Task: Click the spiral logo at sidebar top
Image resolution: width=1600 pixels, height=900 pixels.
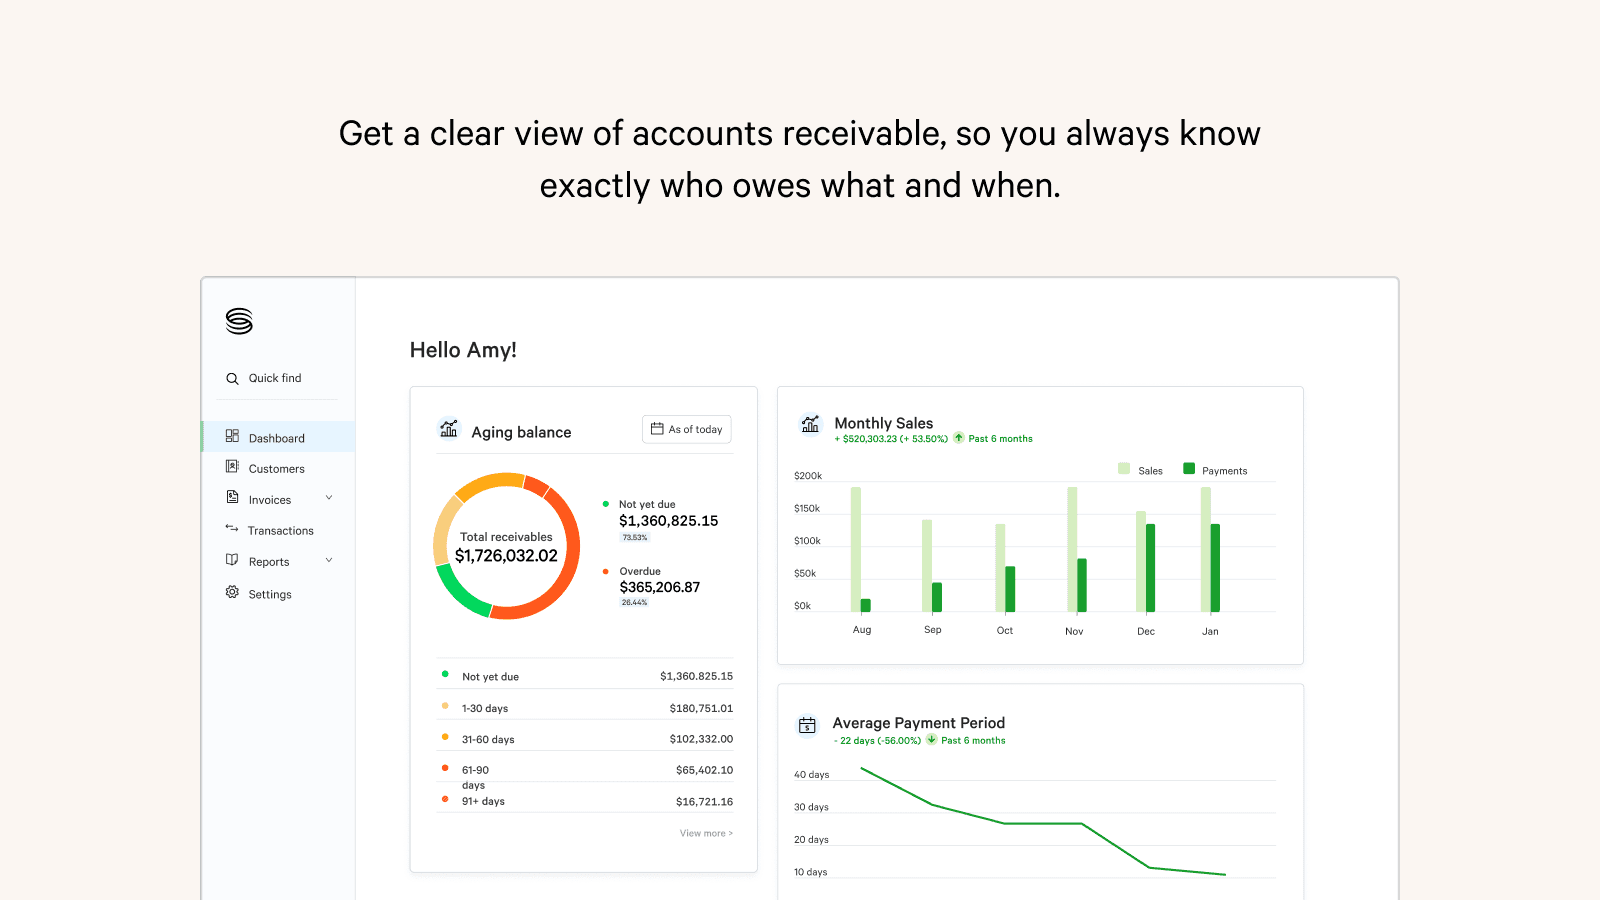Action: tap(240, 323)
